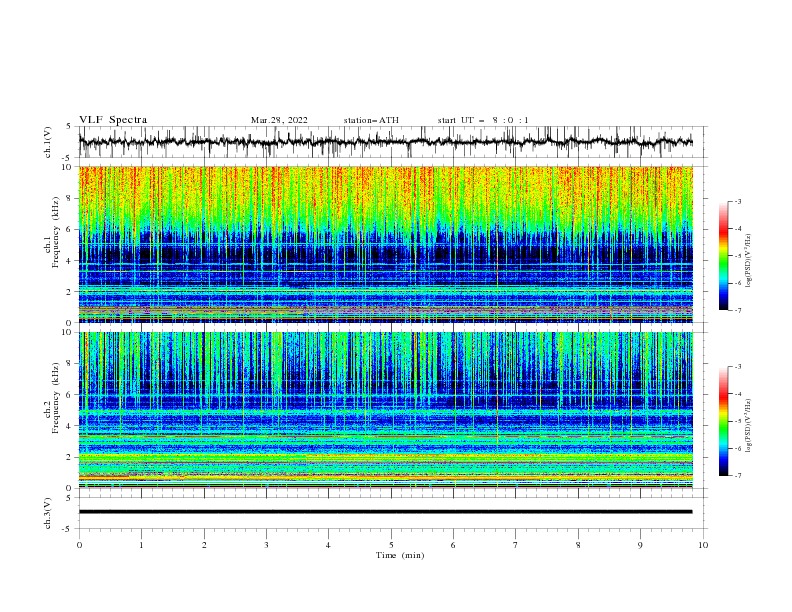The height and width of the screenshot is (612, 792).
Task: Click the "ch.1(V)" waveform axis label
Action: coord(48,142)
